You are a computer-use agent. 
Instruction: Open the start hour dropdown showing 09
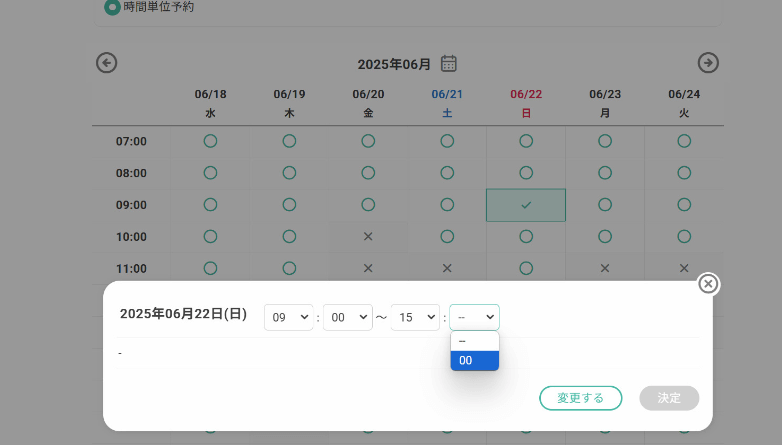[289, 317]
